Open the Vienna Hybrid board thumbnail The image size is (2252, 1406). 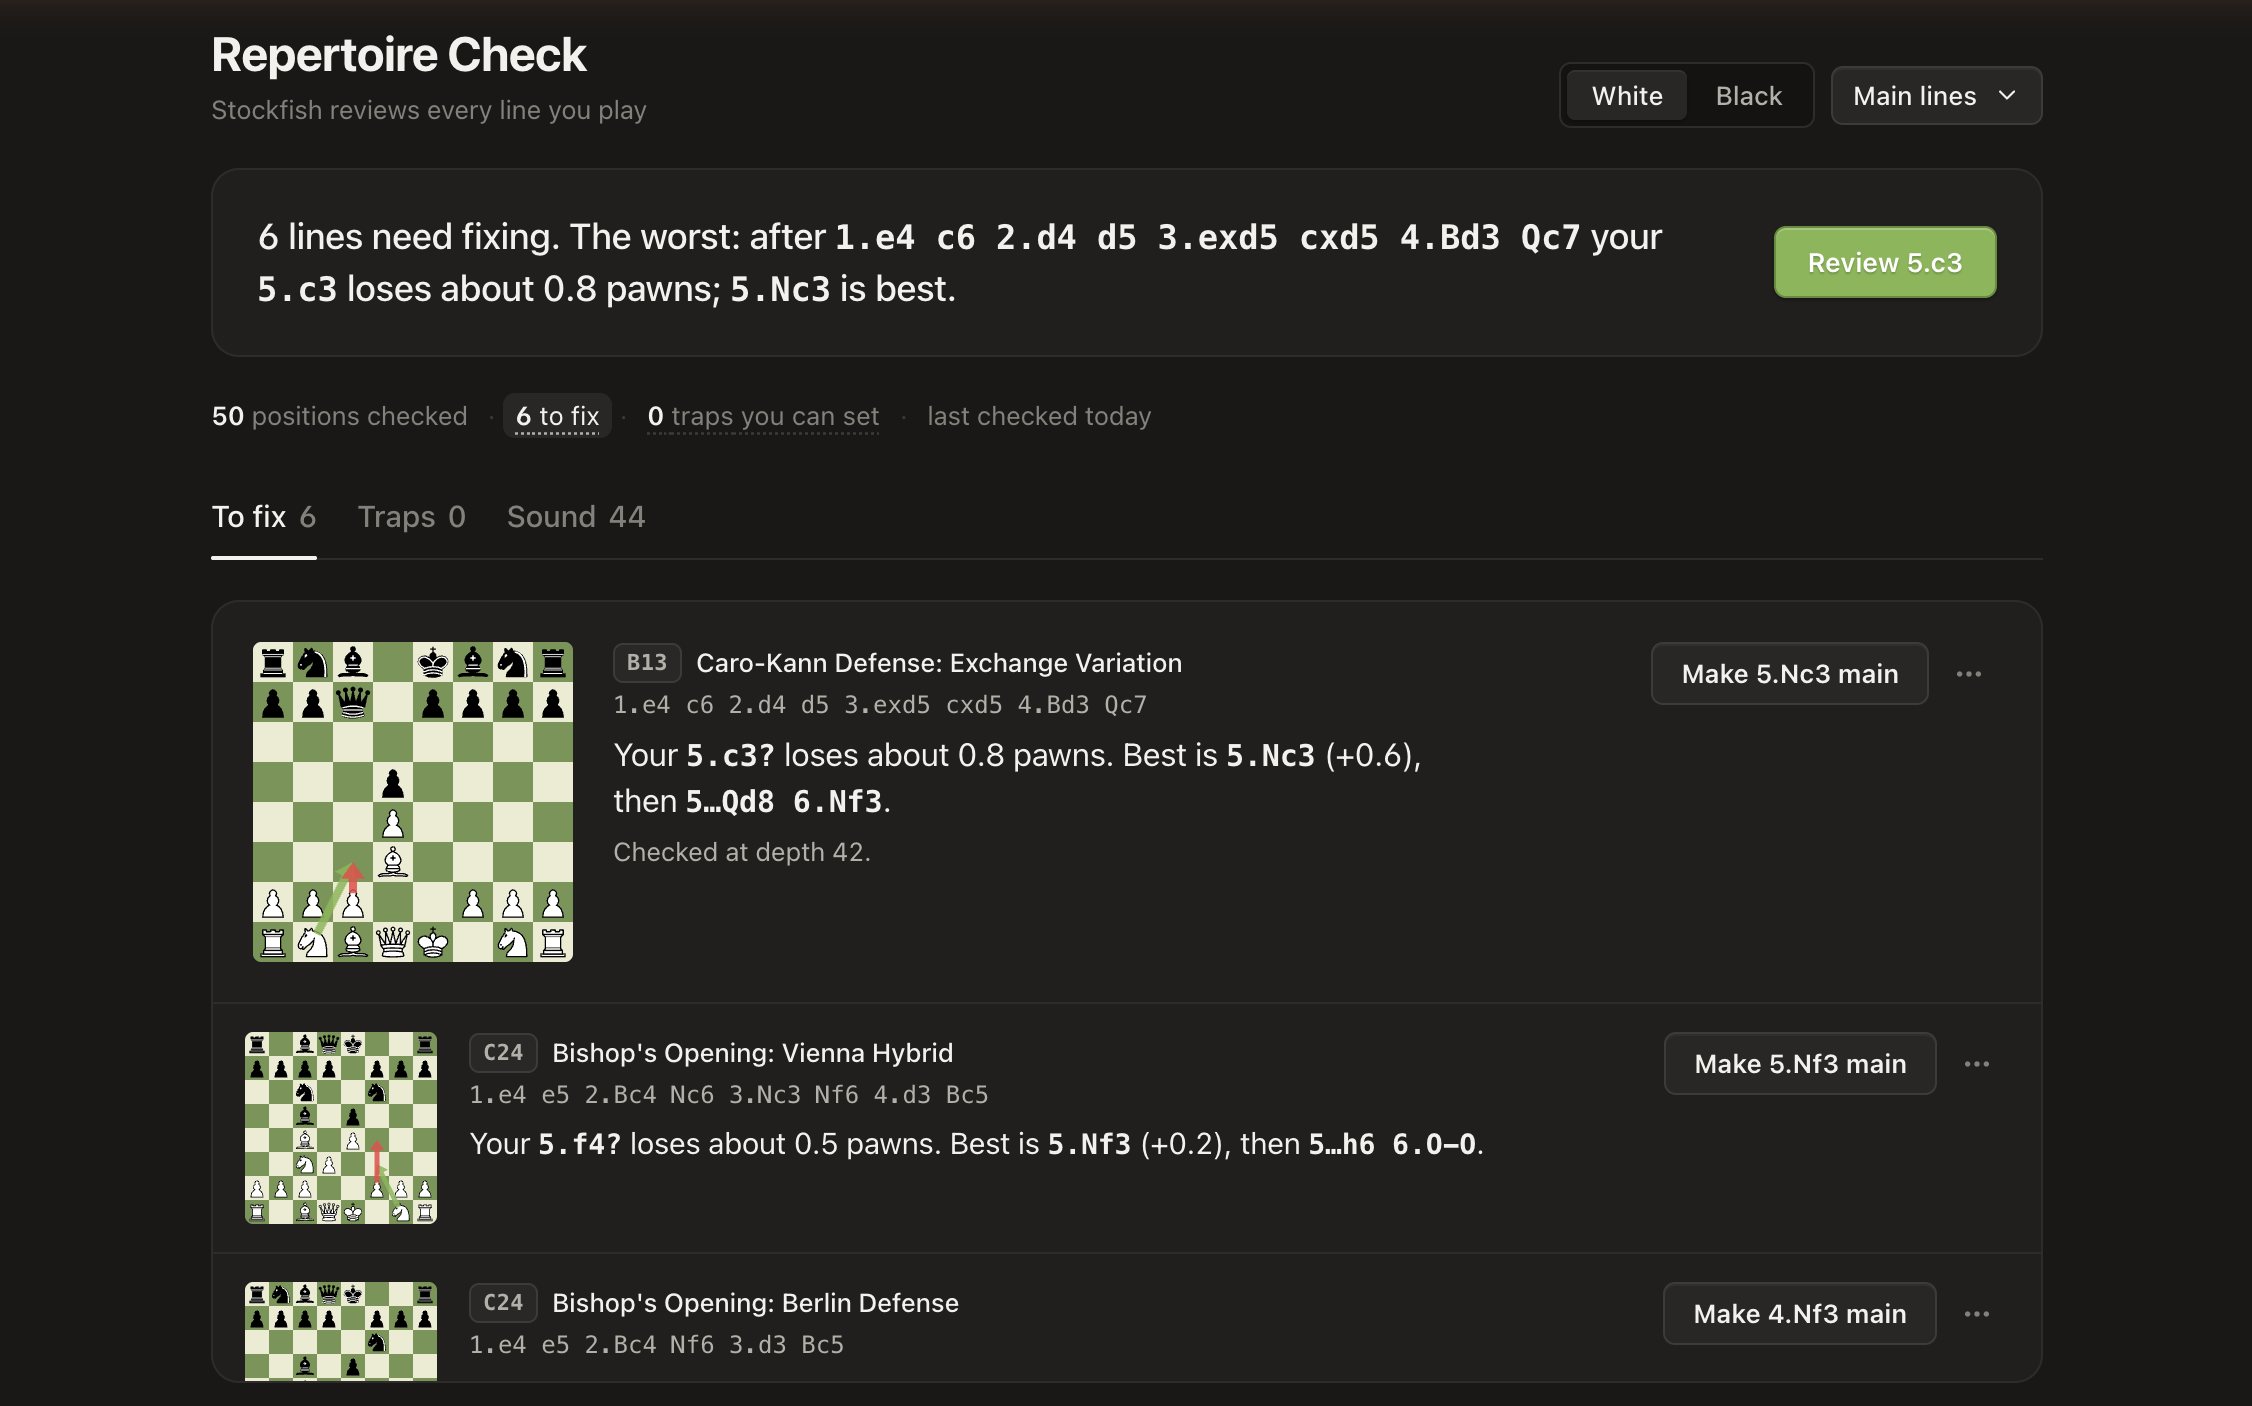(x=341, y=1128)
